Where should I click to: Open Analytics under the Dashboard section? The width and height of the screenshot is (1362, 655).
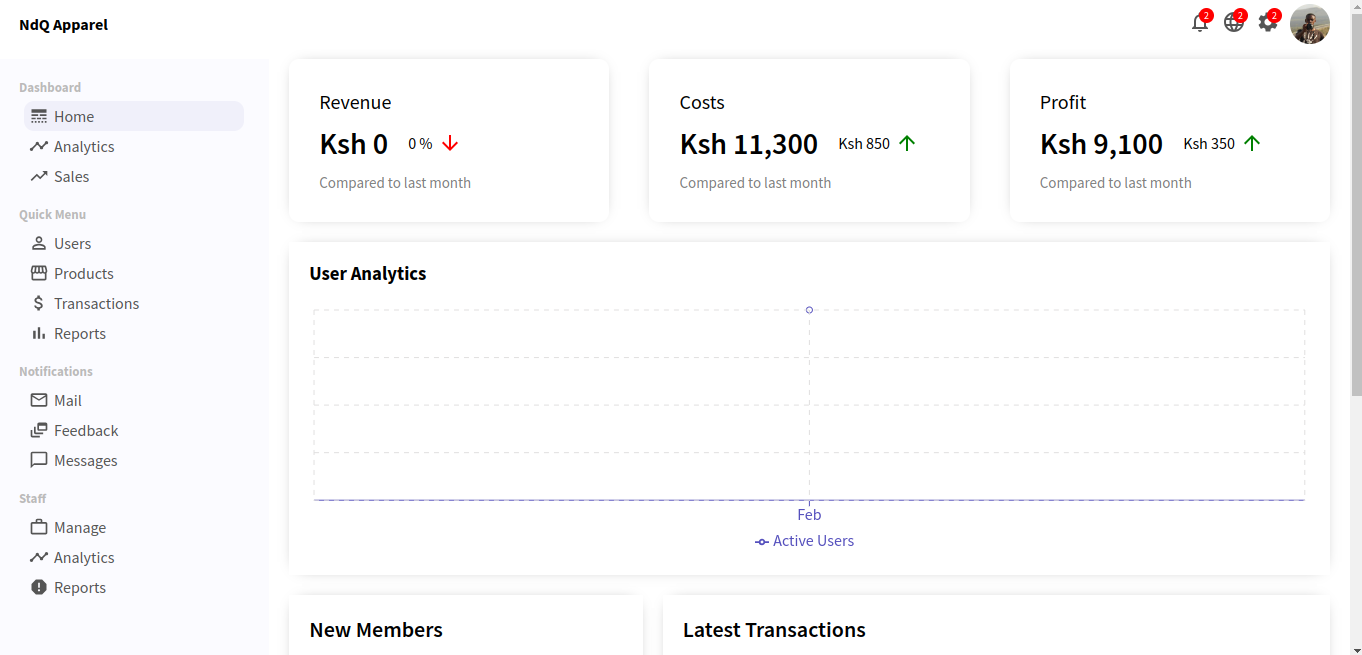click(x=84, y=146)
